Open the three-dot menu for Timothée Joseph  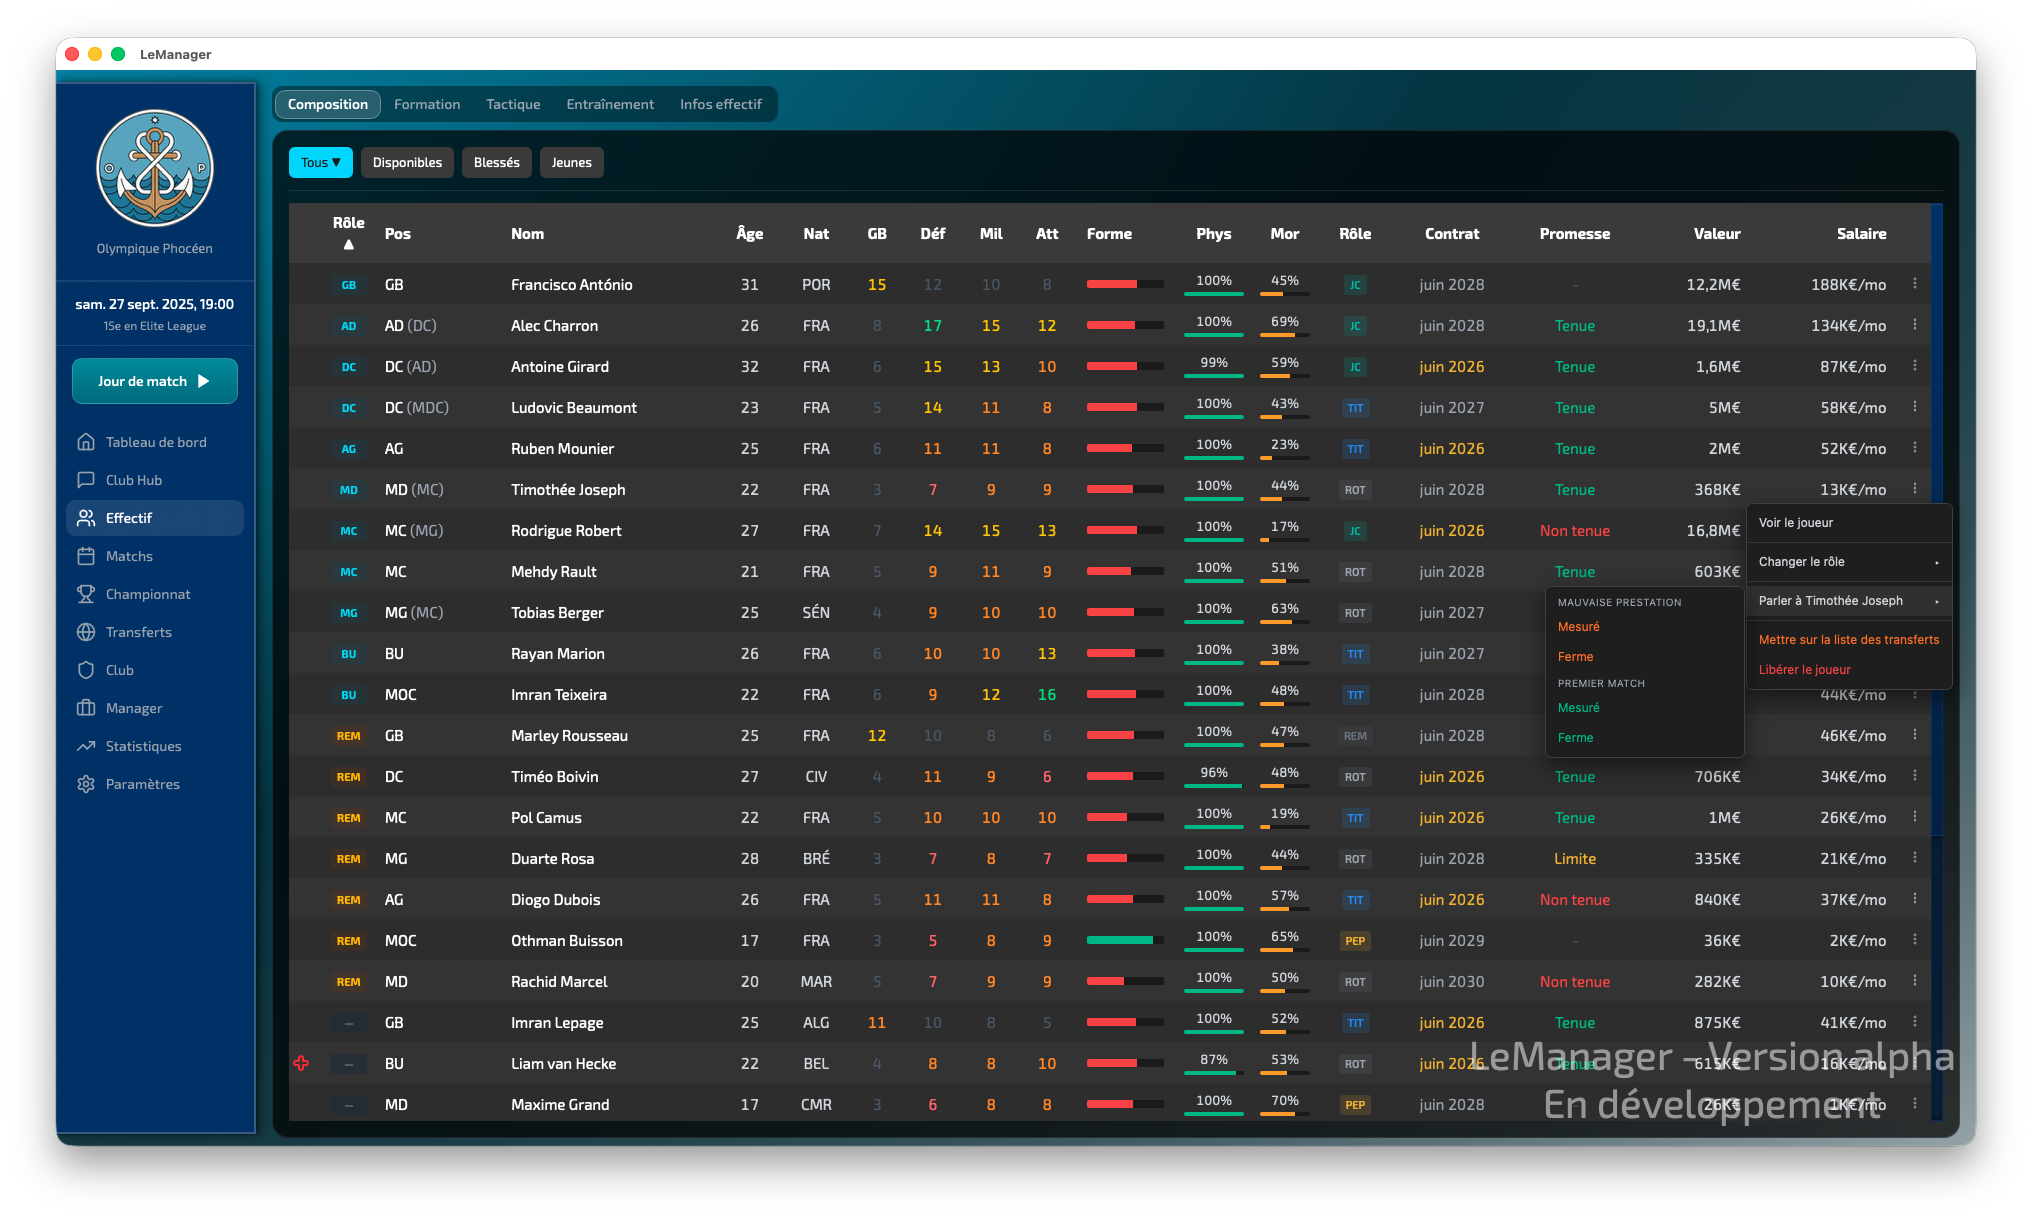coord(1915,489)
